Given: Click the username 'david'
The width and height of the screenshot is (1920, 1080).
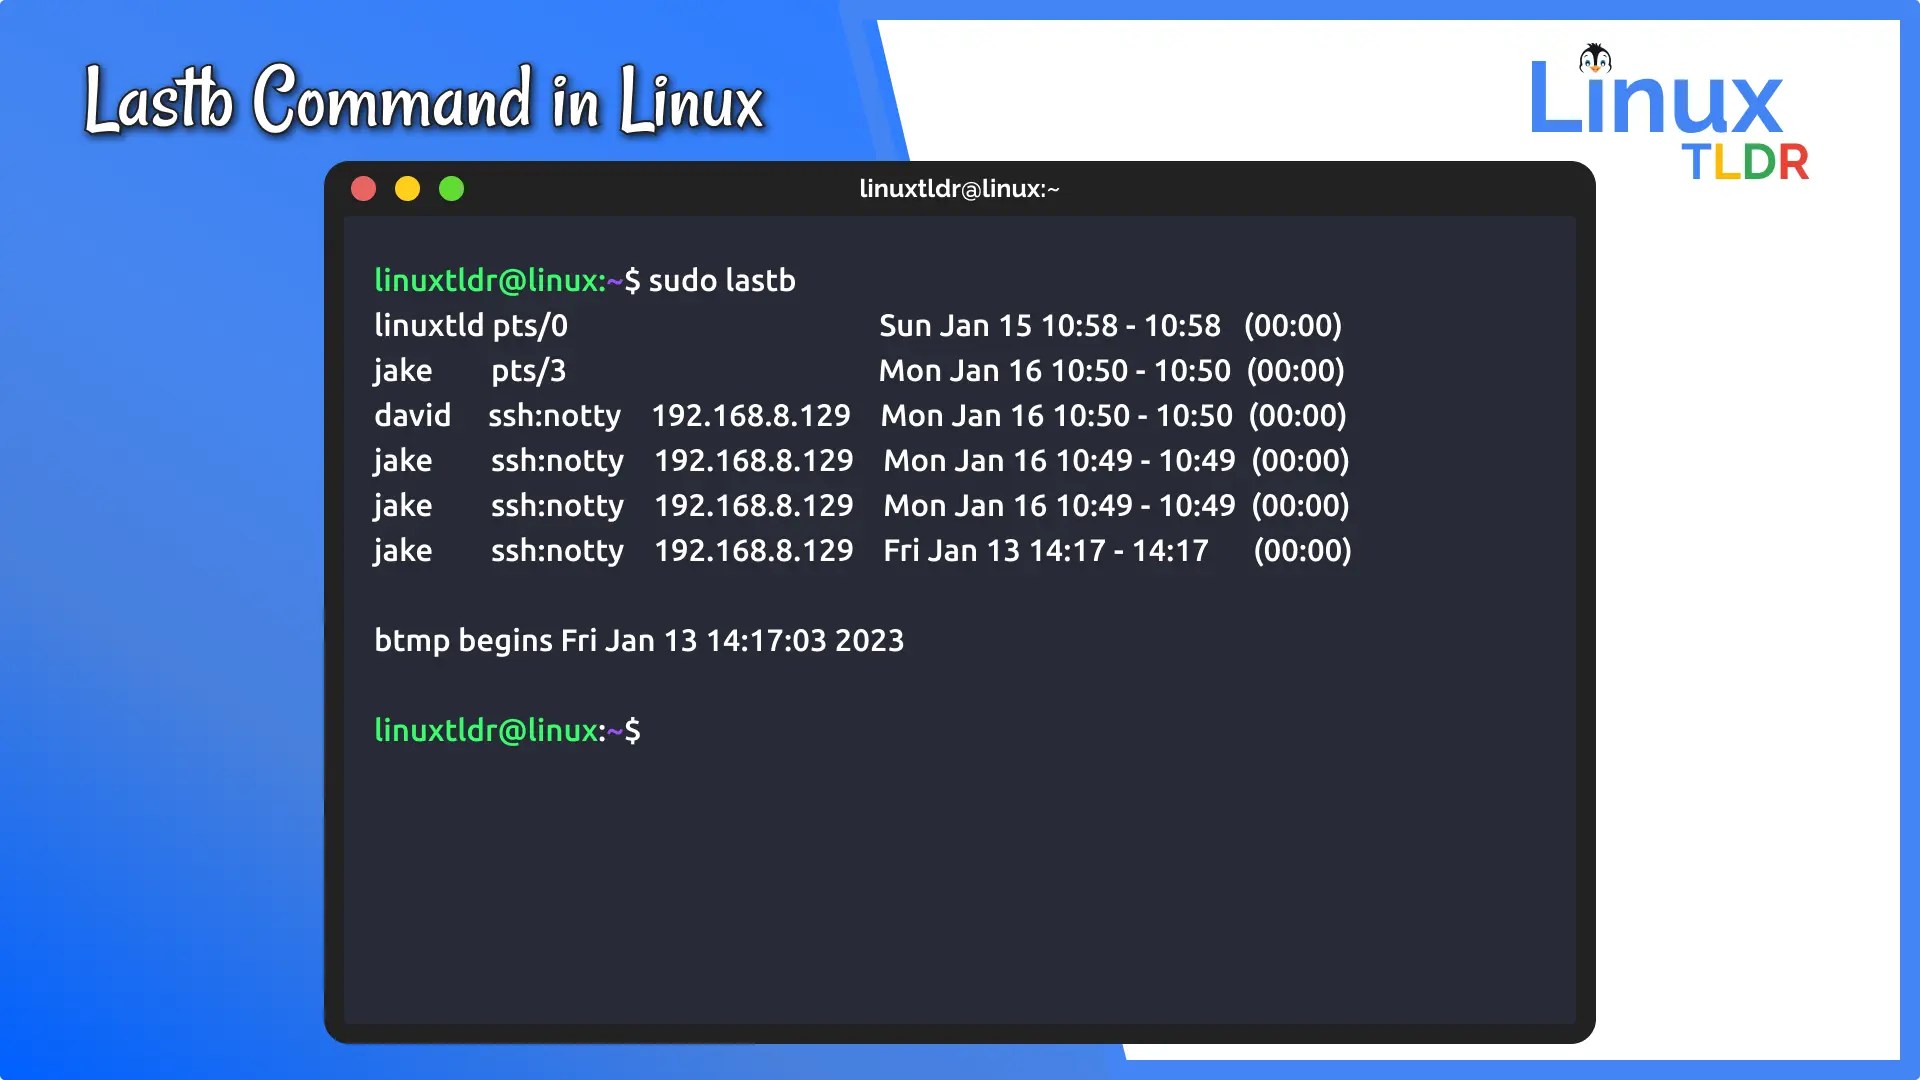Looking at the screenshot, I should coord(412,416).
